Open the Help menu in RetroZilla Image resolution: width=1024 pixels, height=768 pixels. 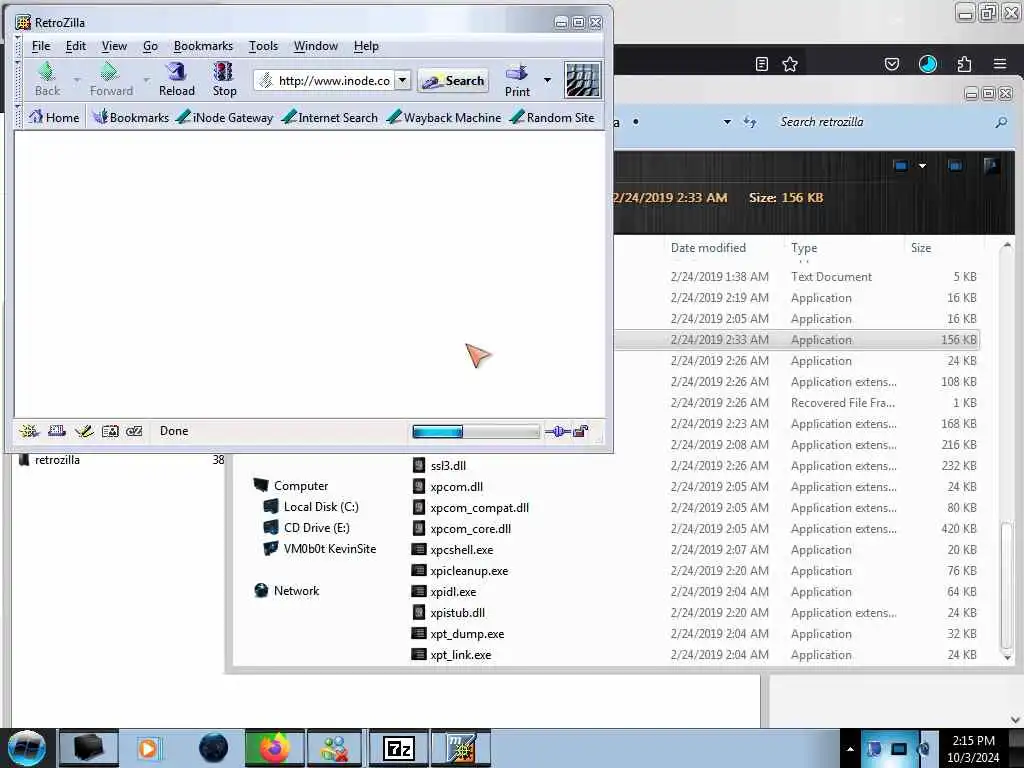point(366,46)
